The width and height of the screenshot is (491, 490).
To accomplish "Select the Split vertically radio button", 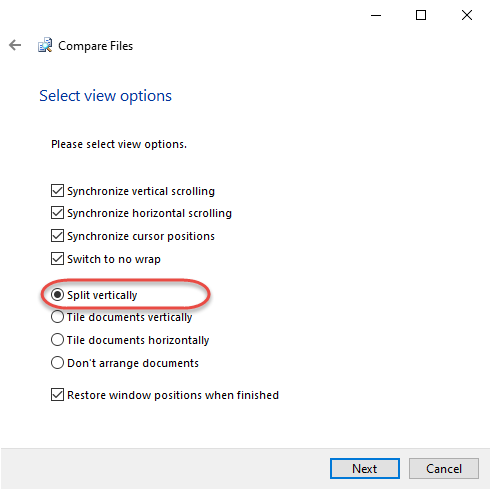I will coord(57,295).
